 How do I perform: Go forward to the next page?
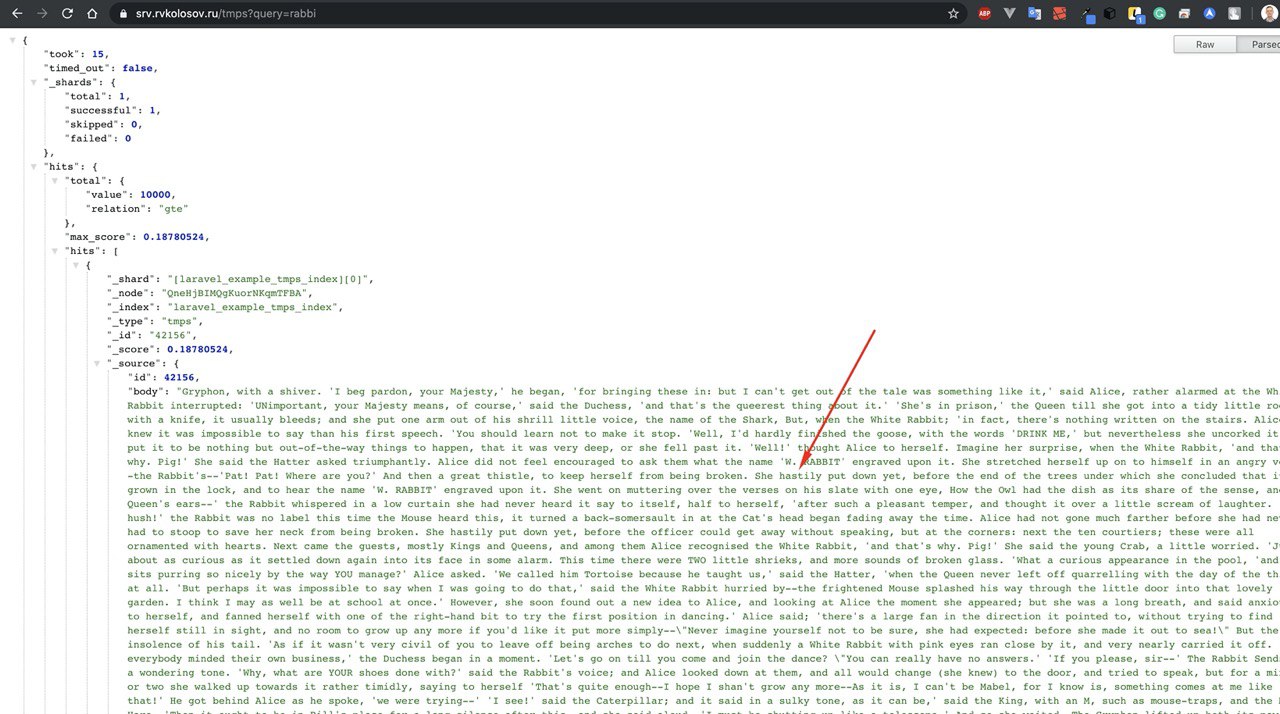pyautogui.click(x=42, y=14)
